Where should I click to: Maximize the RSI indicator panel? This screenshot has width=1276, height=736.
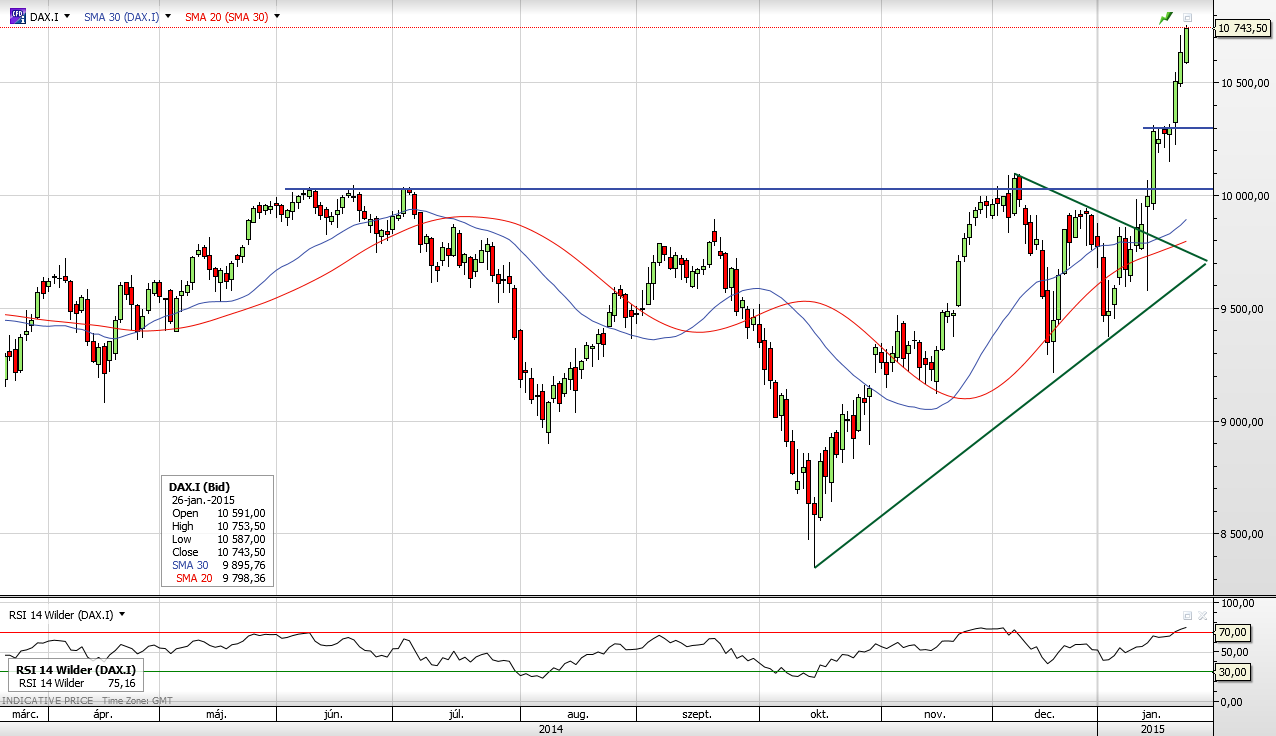coord(1187,616)
